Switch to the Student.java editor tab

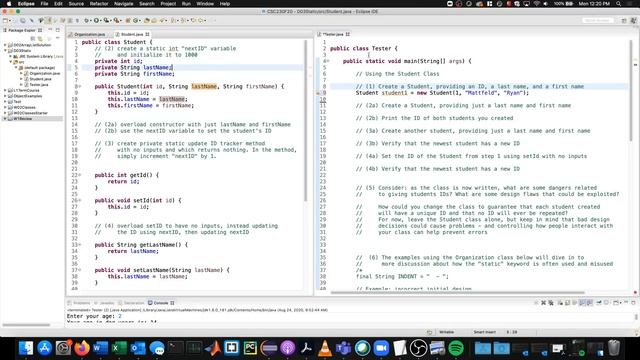[132, 34]
